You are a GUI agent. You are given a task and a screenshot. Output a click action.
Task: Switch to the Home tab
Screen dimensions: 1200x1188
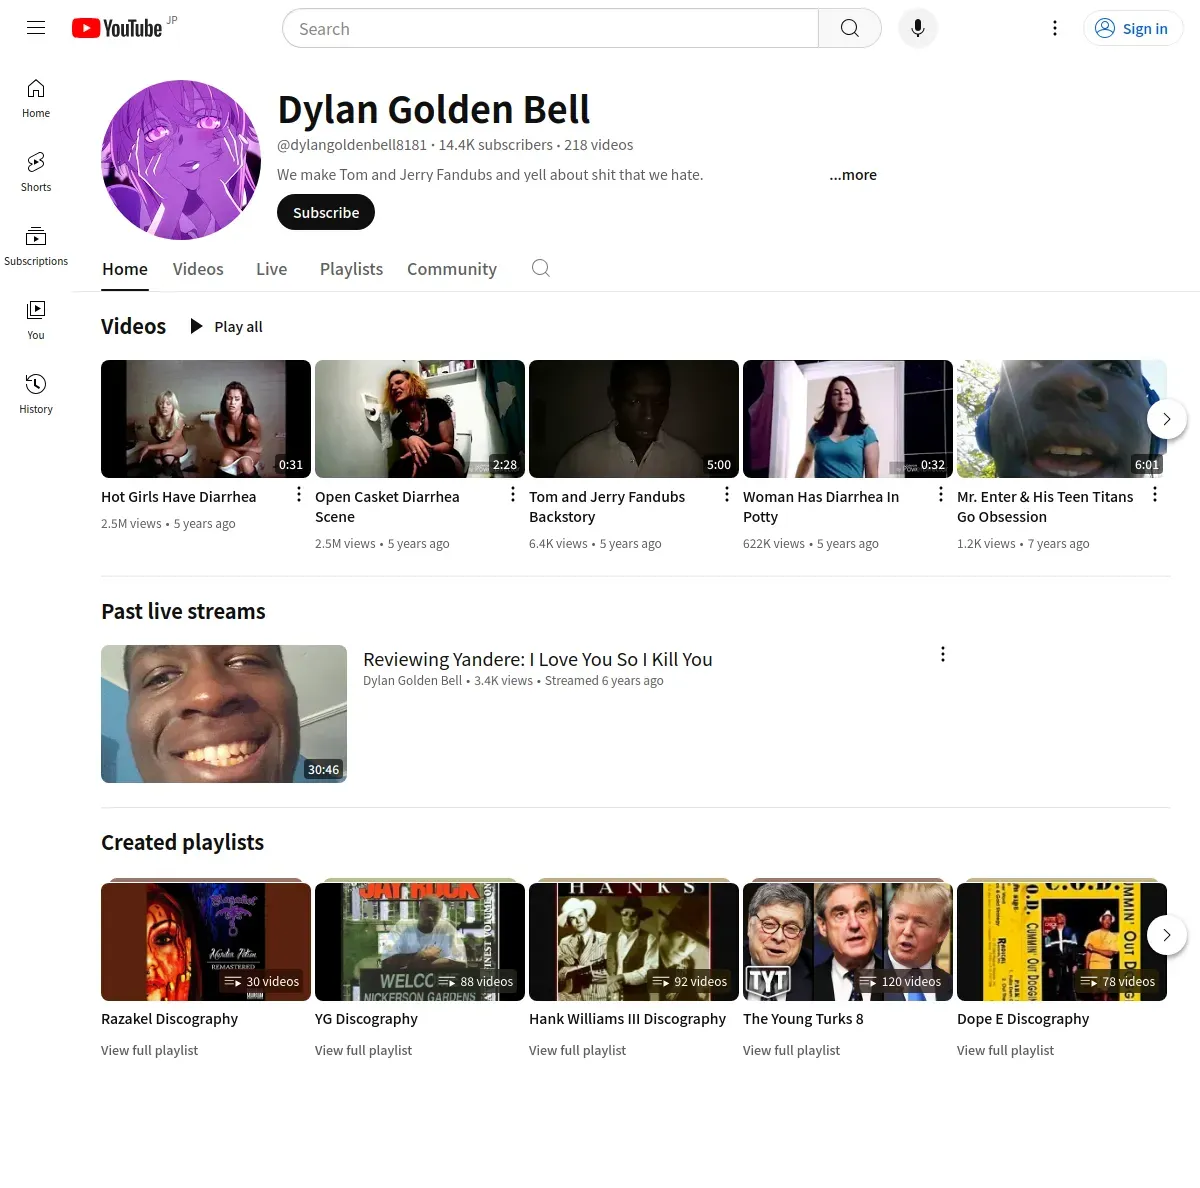[125, 269]
